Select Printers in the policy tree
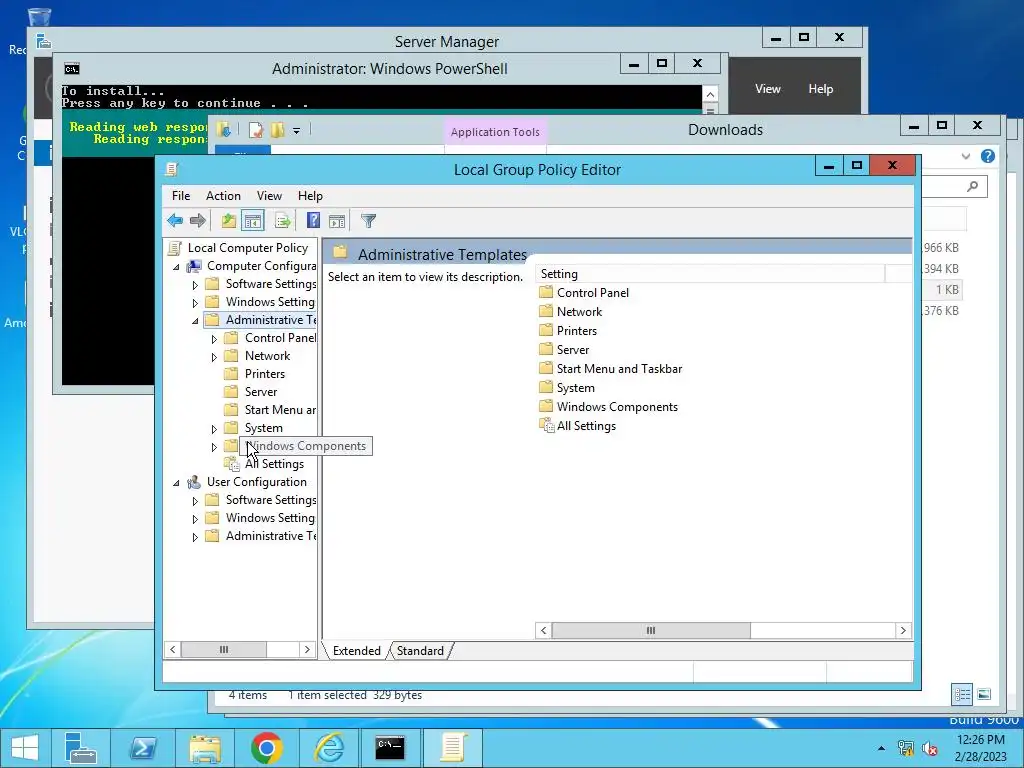Screen dimensions: 1024x768 [x=264, y=374]
